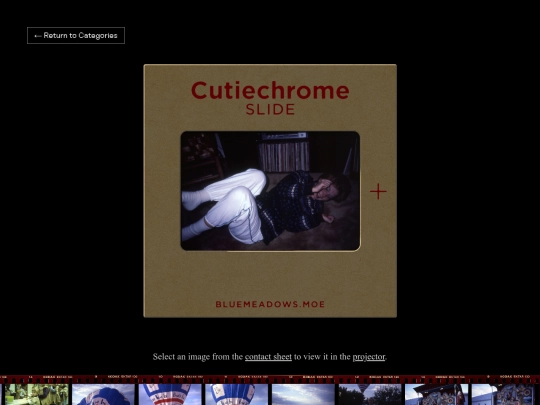Screen dimensions: 540x405
Task: View the reclining person slide photo
Action: [x=270, y=191]
